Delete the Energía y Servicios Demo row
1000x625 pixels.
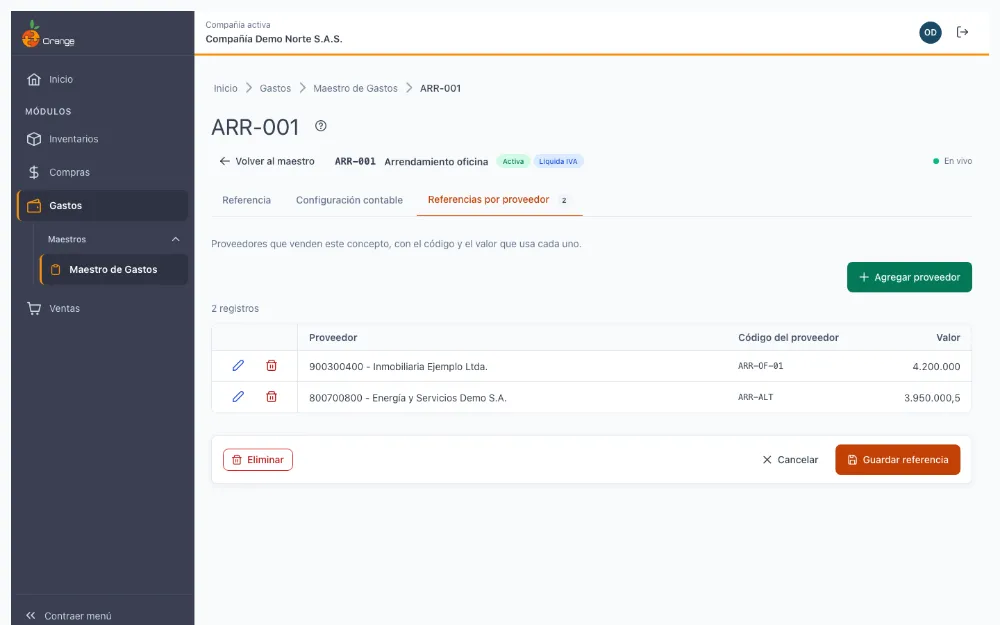[x=271, y=397]
